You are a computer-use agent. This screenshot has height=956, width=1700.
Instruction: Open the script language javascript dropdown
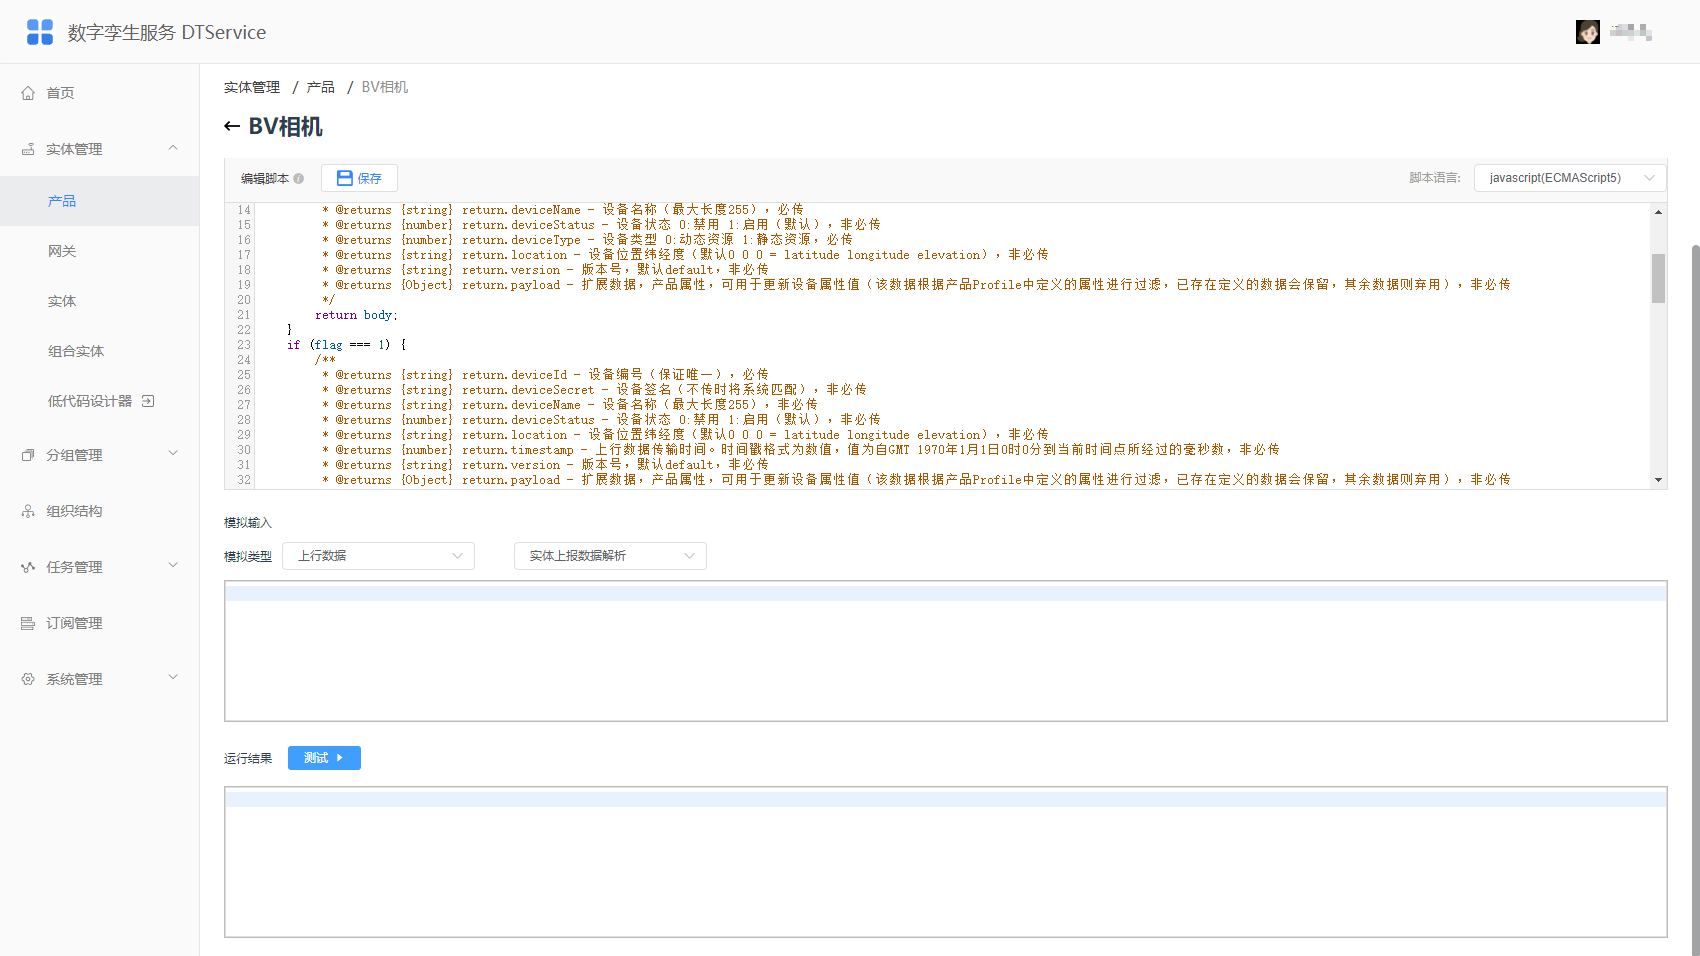pyautogui.click(x=1570, y=178)
